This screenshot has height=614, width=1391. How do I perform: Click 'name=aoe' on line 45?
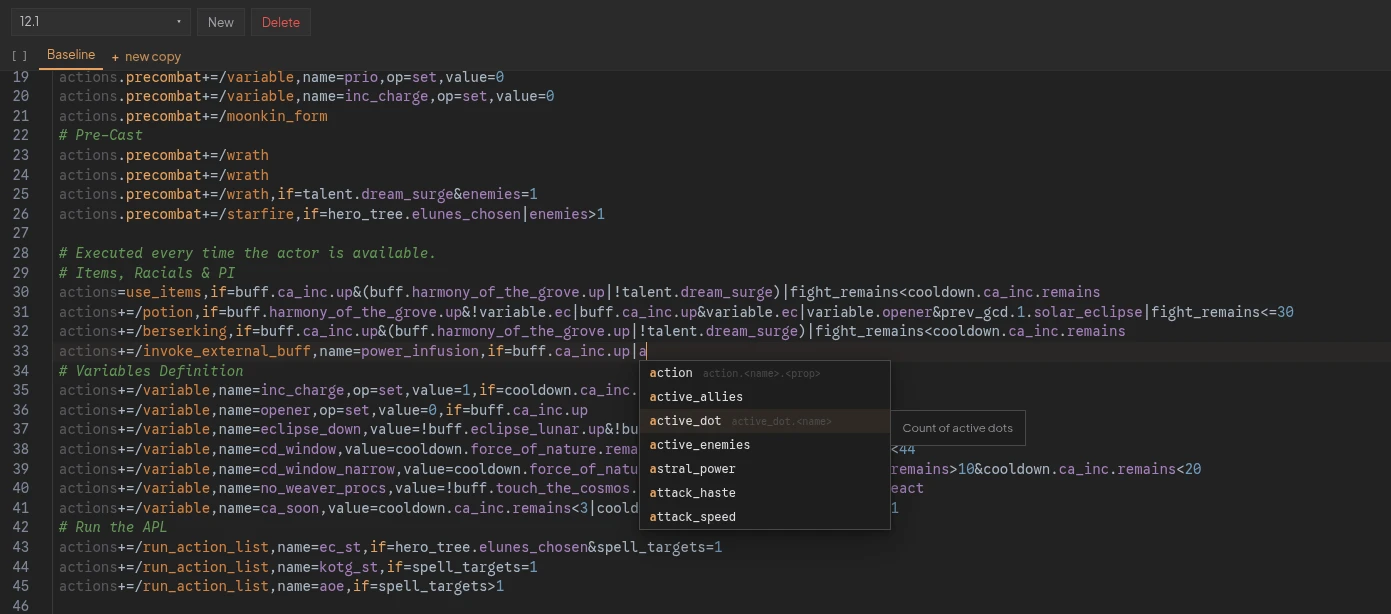pyautogui.click(x=311, y=586)
